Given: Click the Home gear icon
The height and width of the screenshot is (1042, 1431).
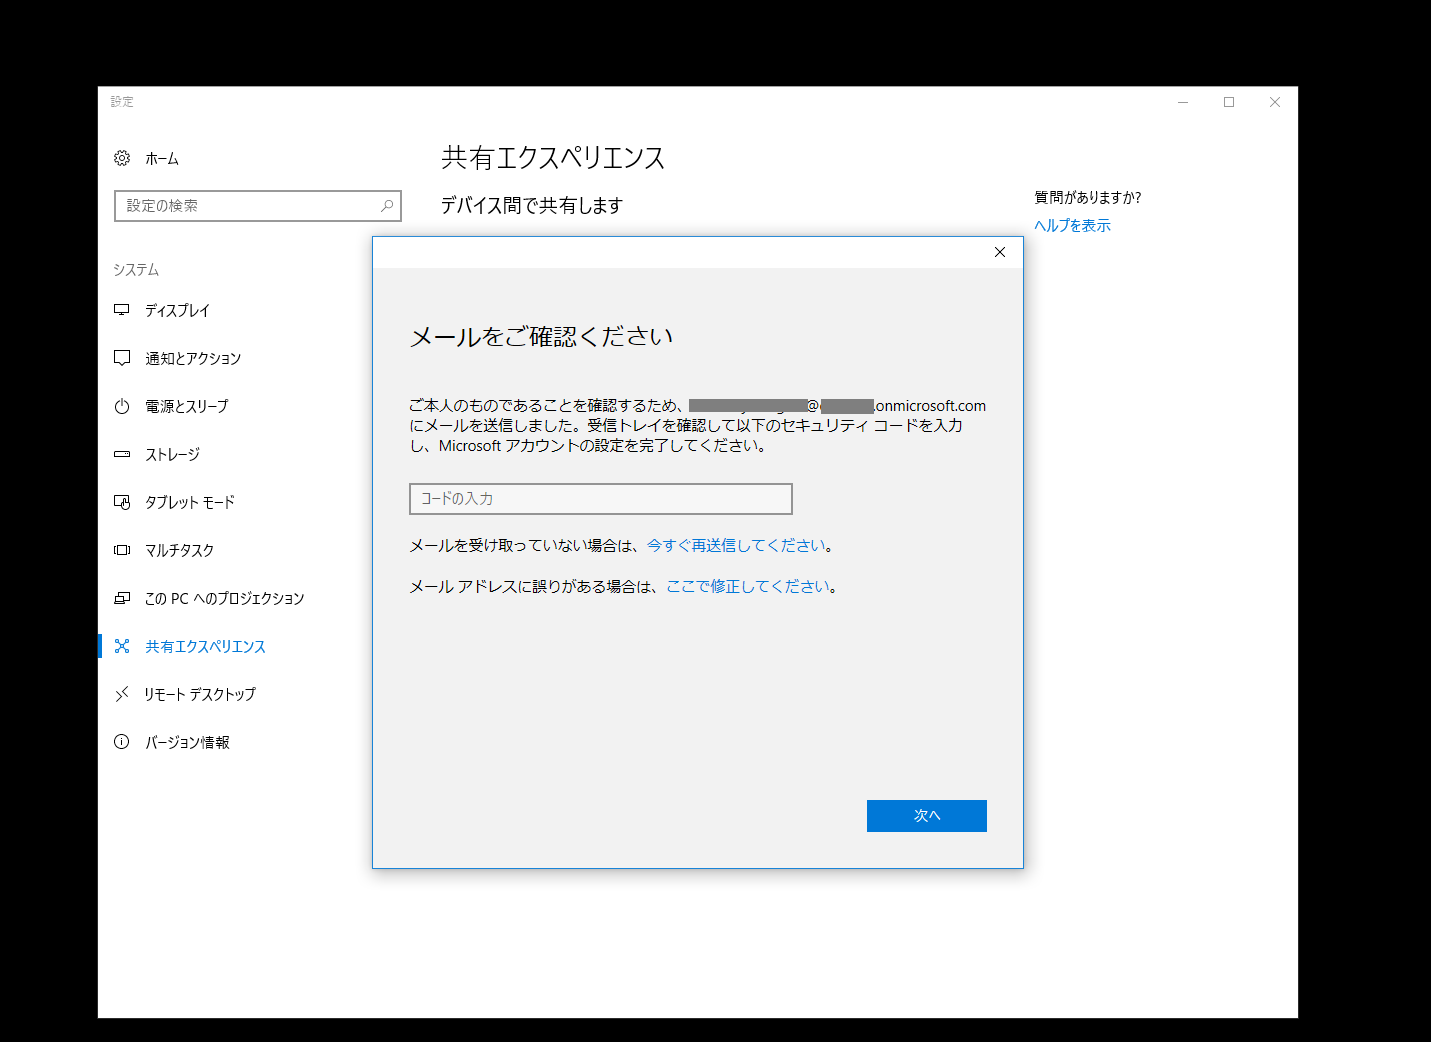Looking at the screenshot, I should click(122, 158).
